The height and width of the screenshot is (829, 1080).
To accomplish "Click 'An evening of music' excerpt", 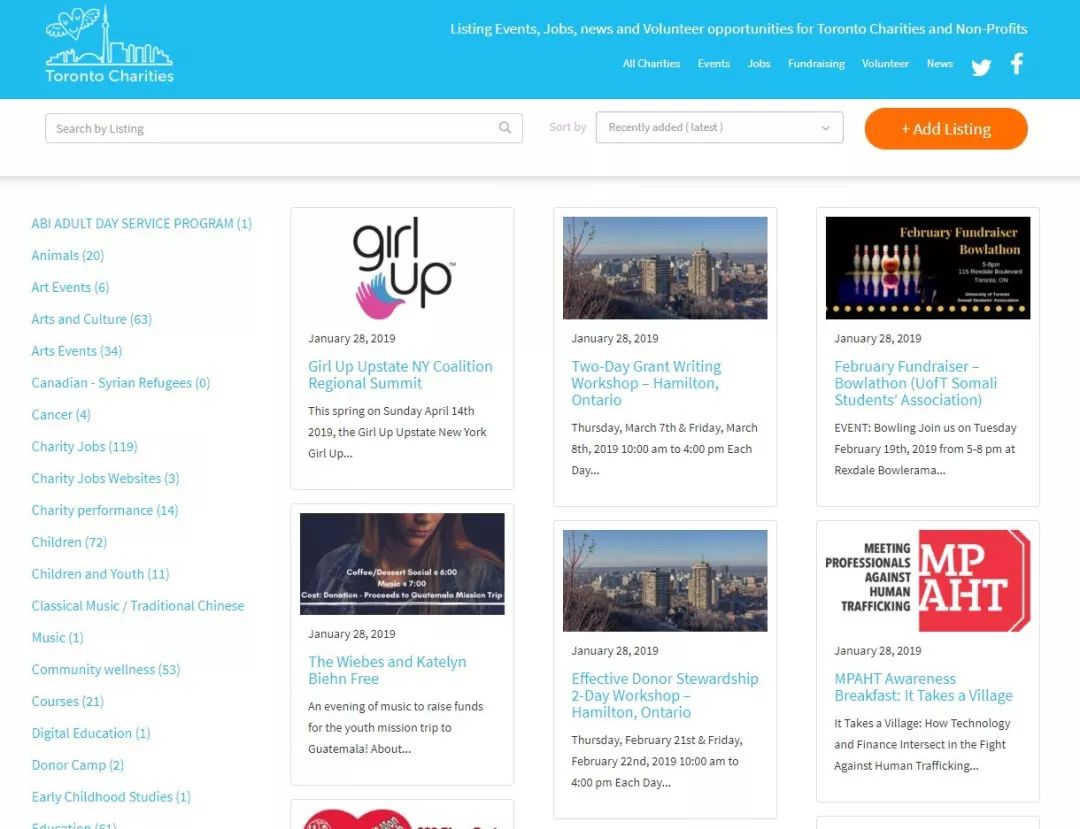I will (x=395, y=728).
